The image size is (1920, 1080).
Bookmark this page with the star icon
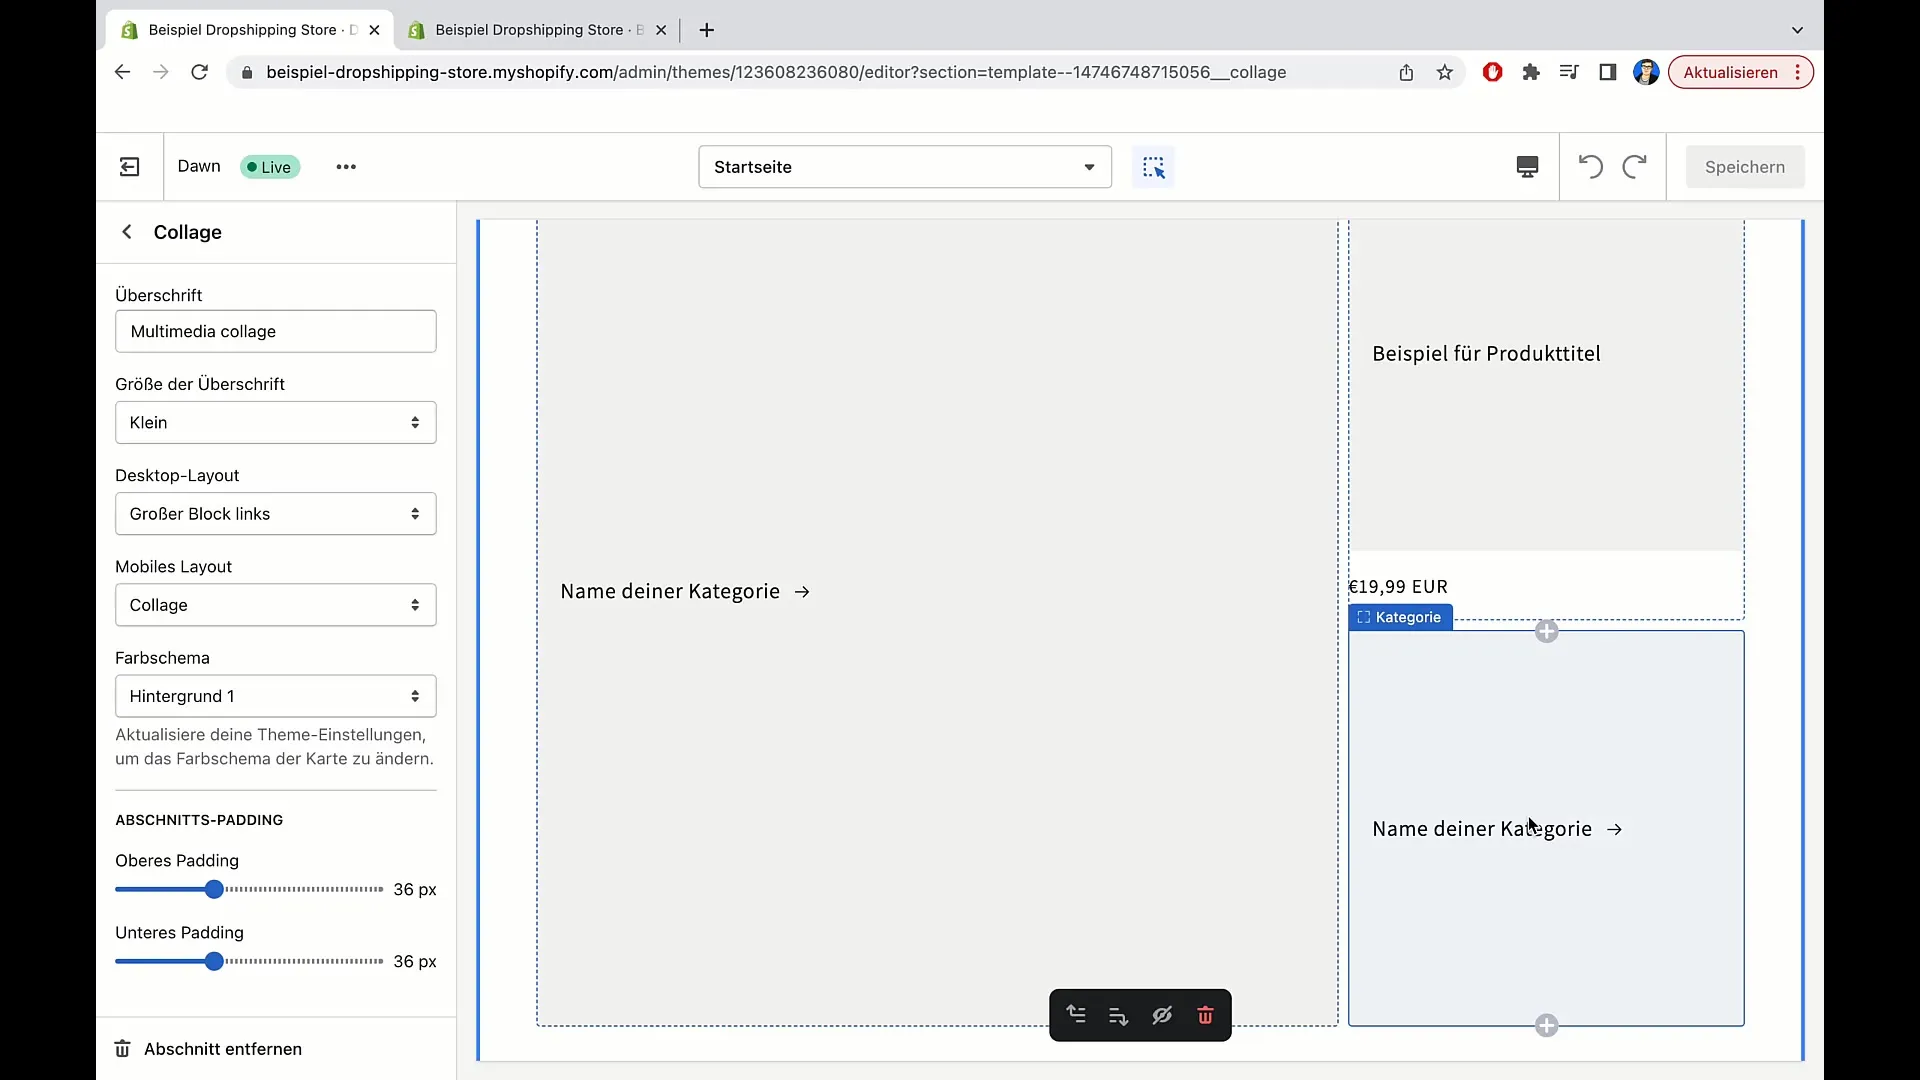coord(1444,72)
